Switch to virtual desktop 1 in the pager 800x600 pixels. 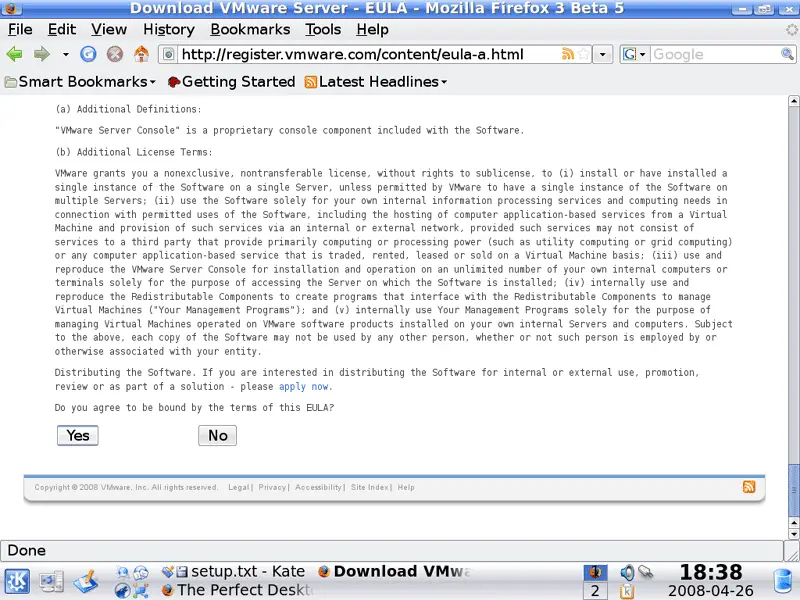click(x=595, y=572)
